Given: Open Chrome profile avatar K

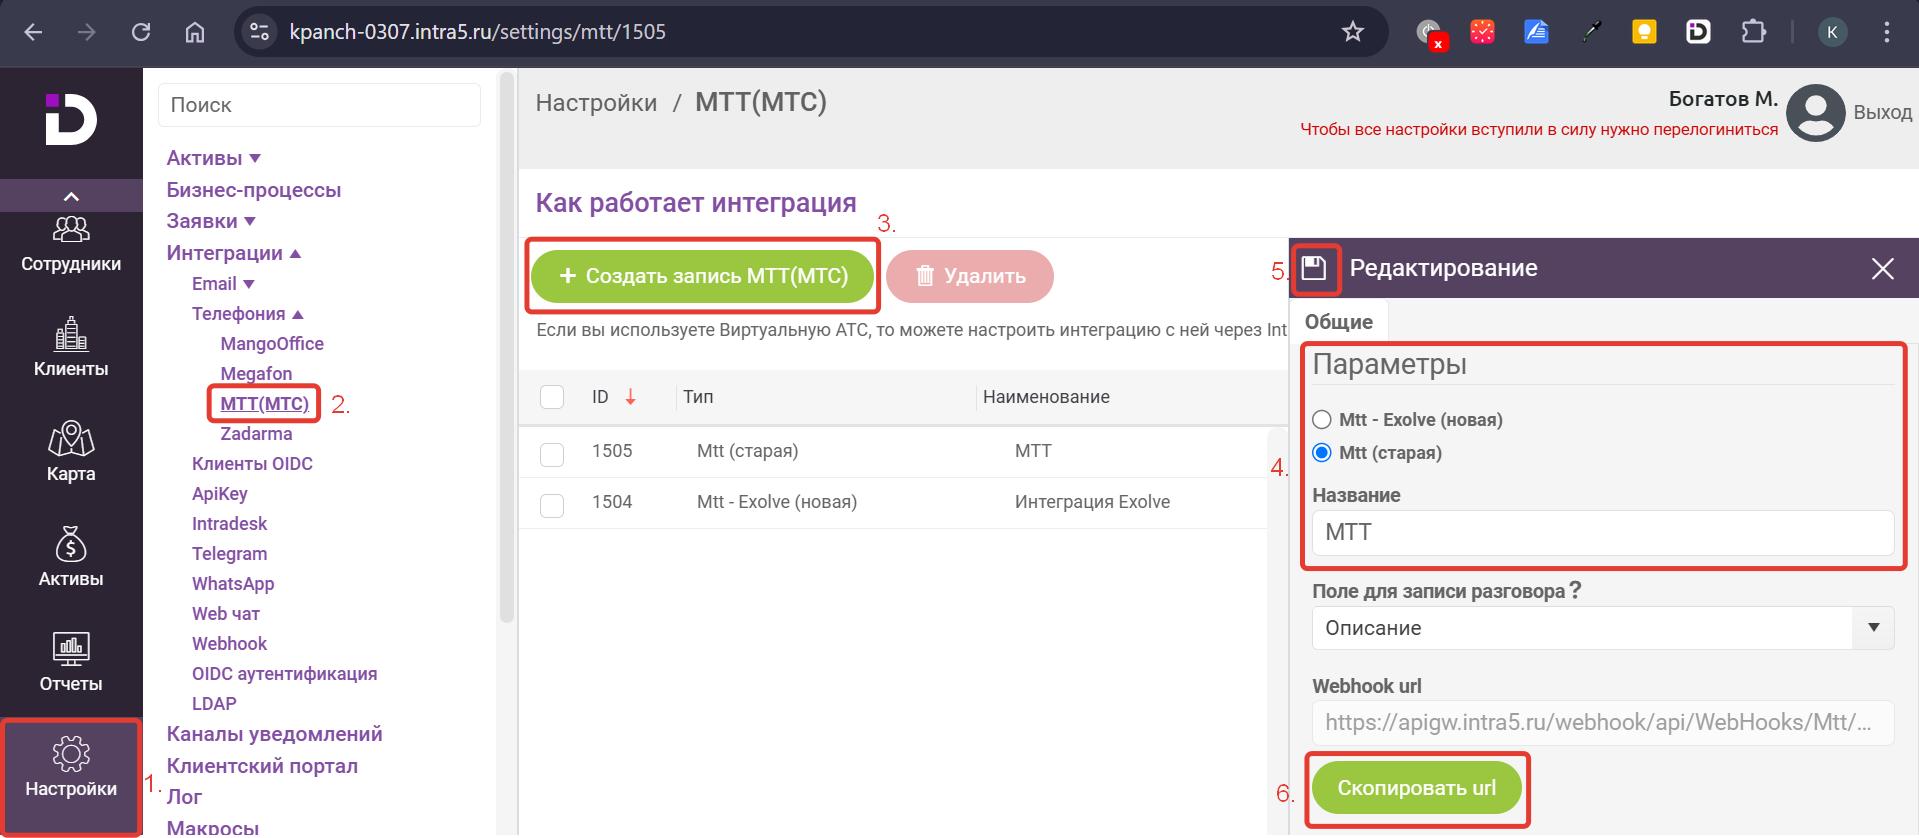Looking at the screenshot, I should coord(1832,32).
